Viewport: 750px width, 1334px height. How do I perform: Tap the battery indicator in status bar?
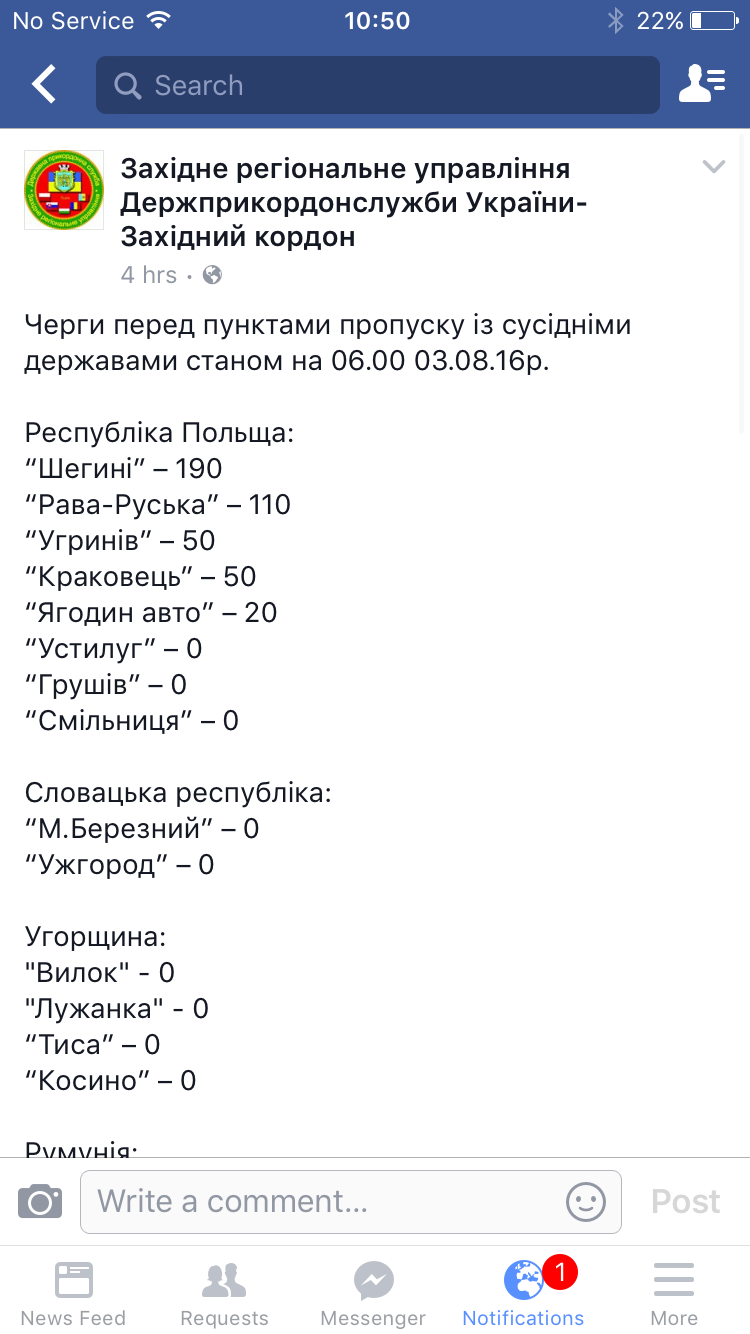tap(712, 21)
